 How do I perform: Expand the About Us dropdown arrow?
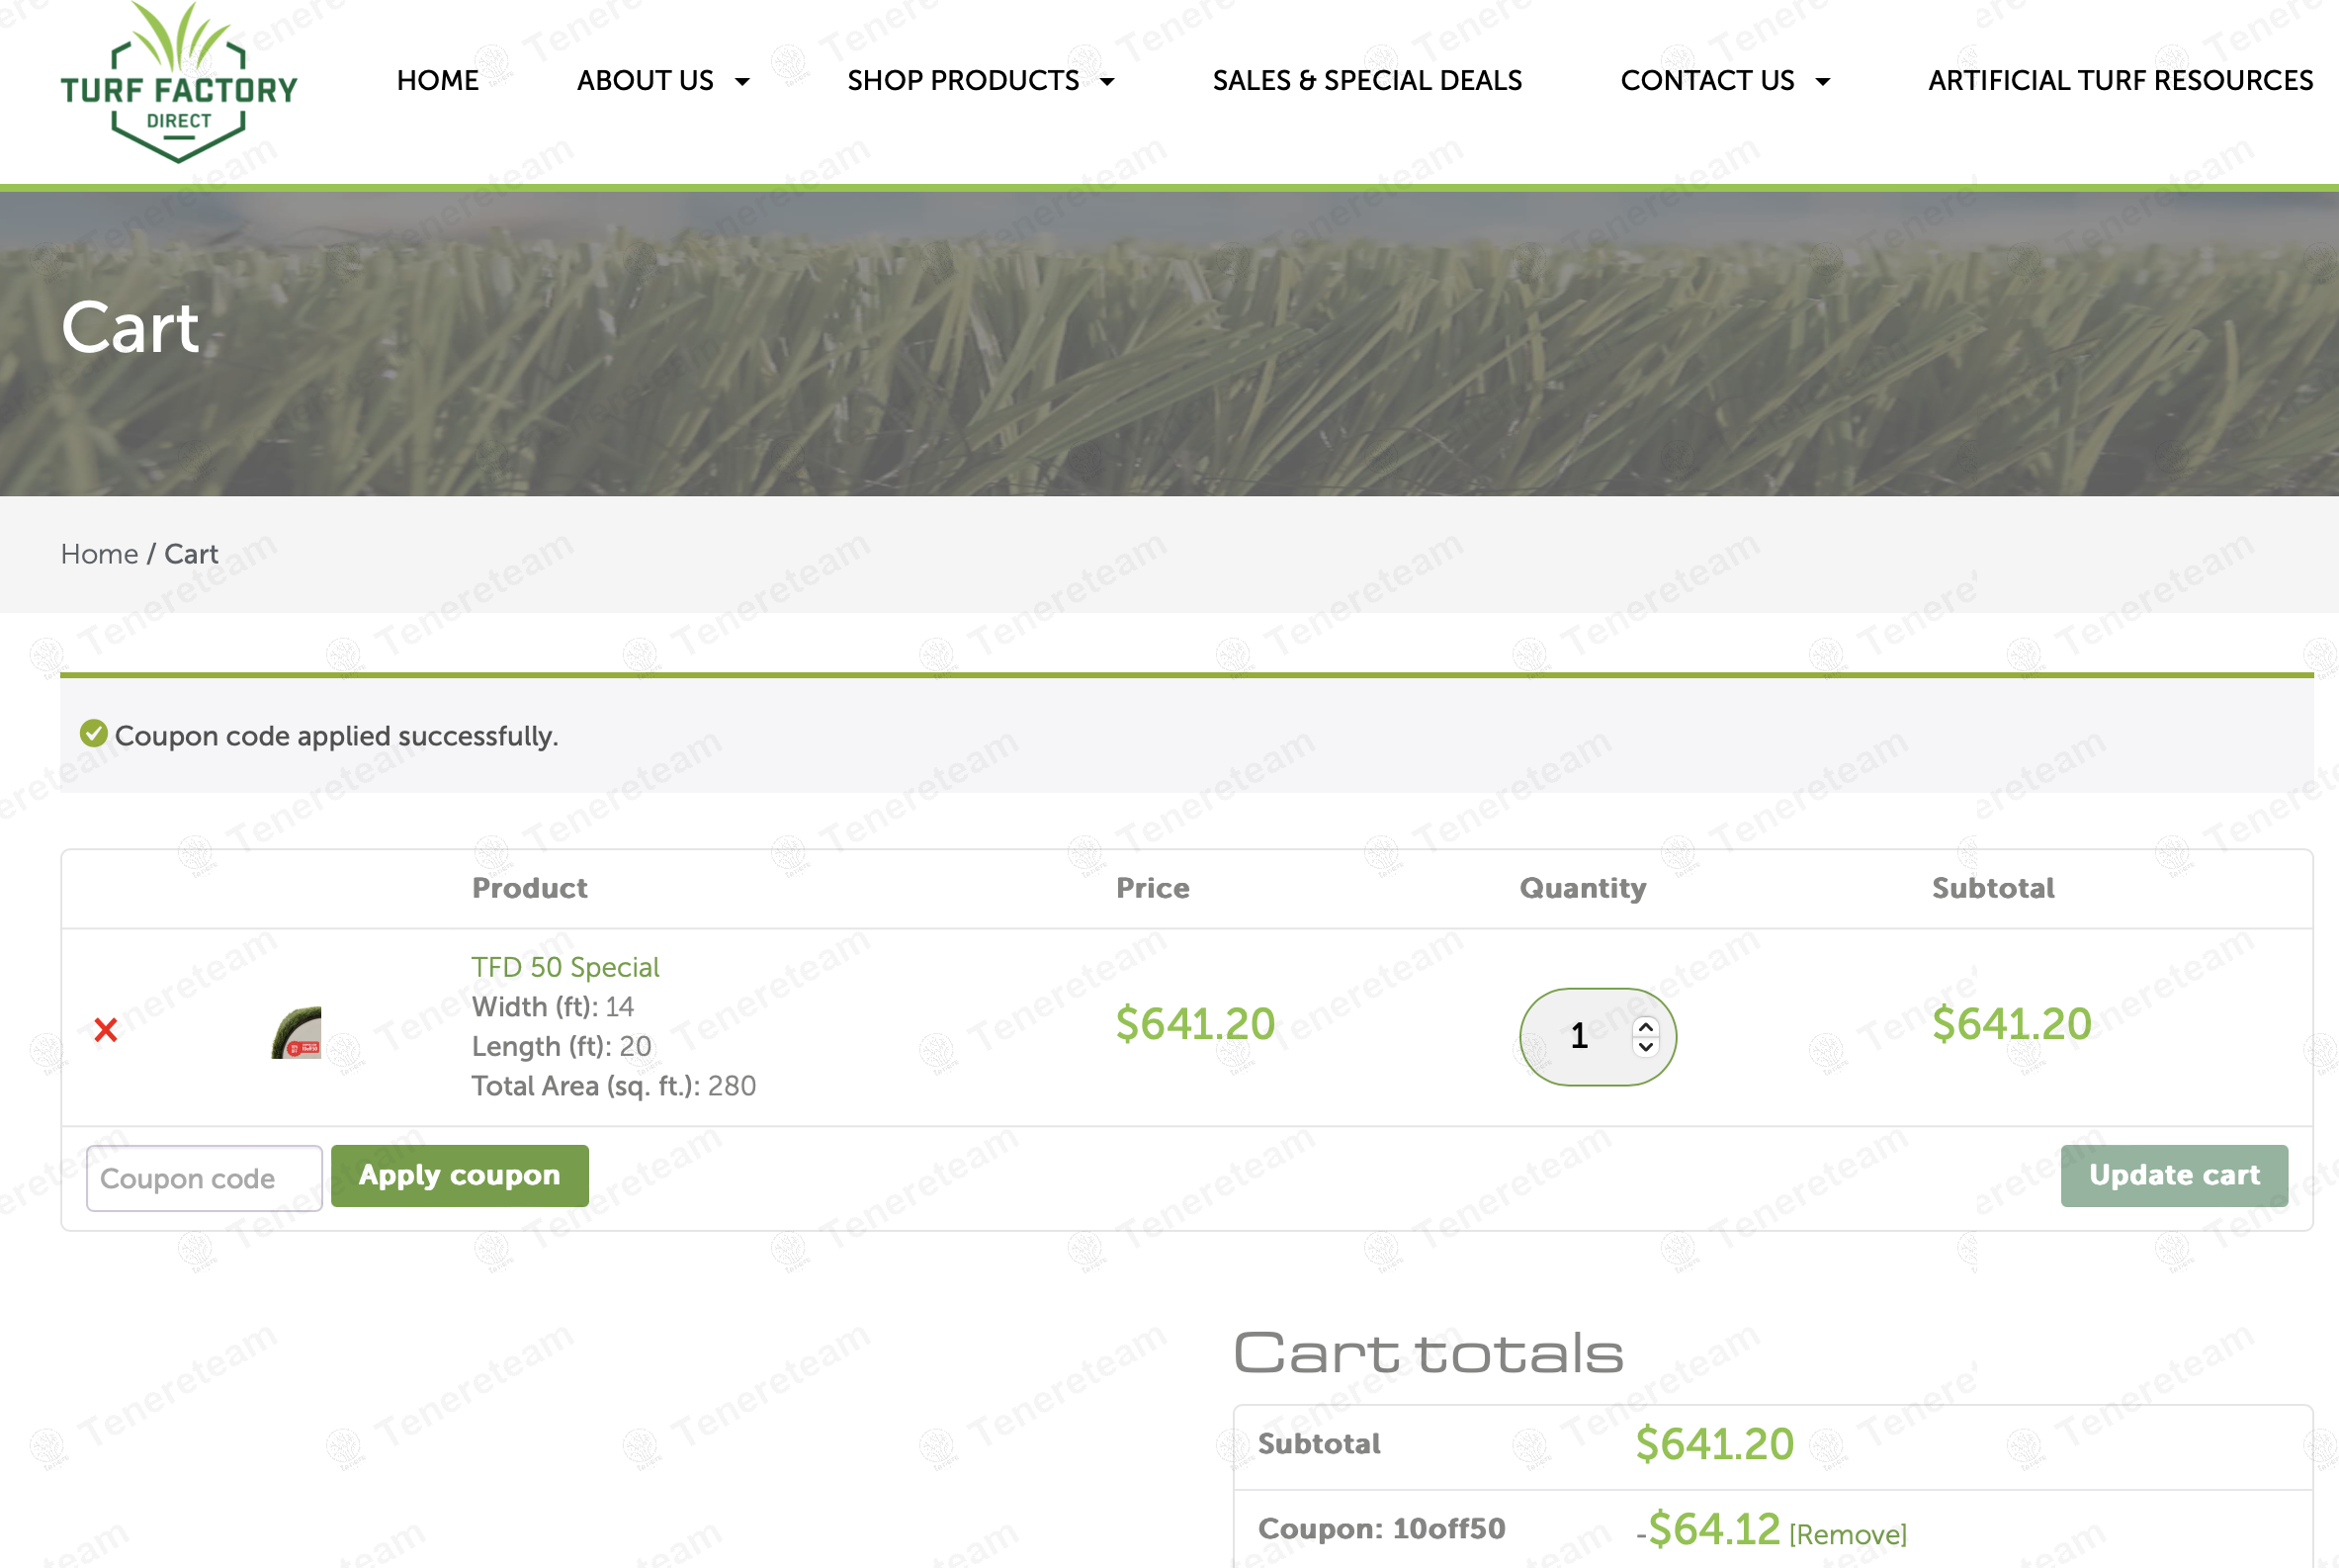[742, 81]
